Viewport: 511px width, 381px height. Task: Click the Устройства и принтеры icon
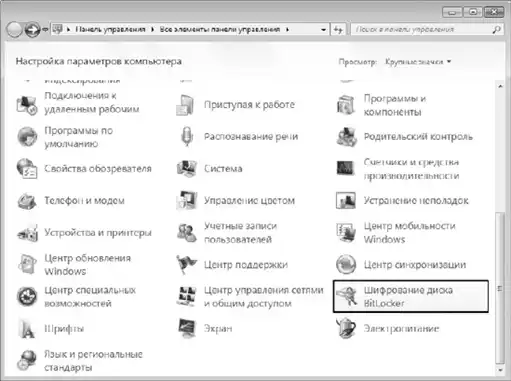tap(27, 233)
